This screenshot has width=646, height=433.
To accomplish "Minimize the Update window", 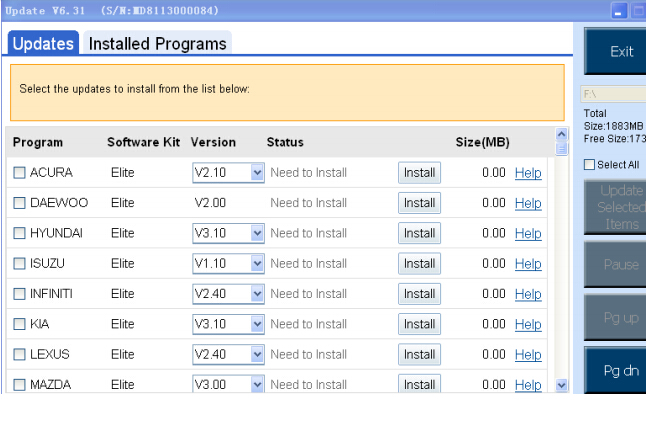I will (618, 11).
